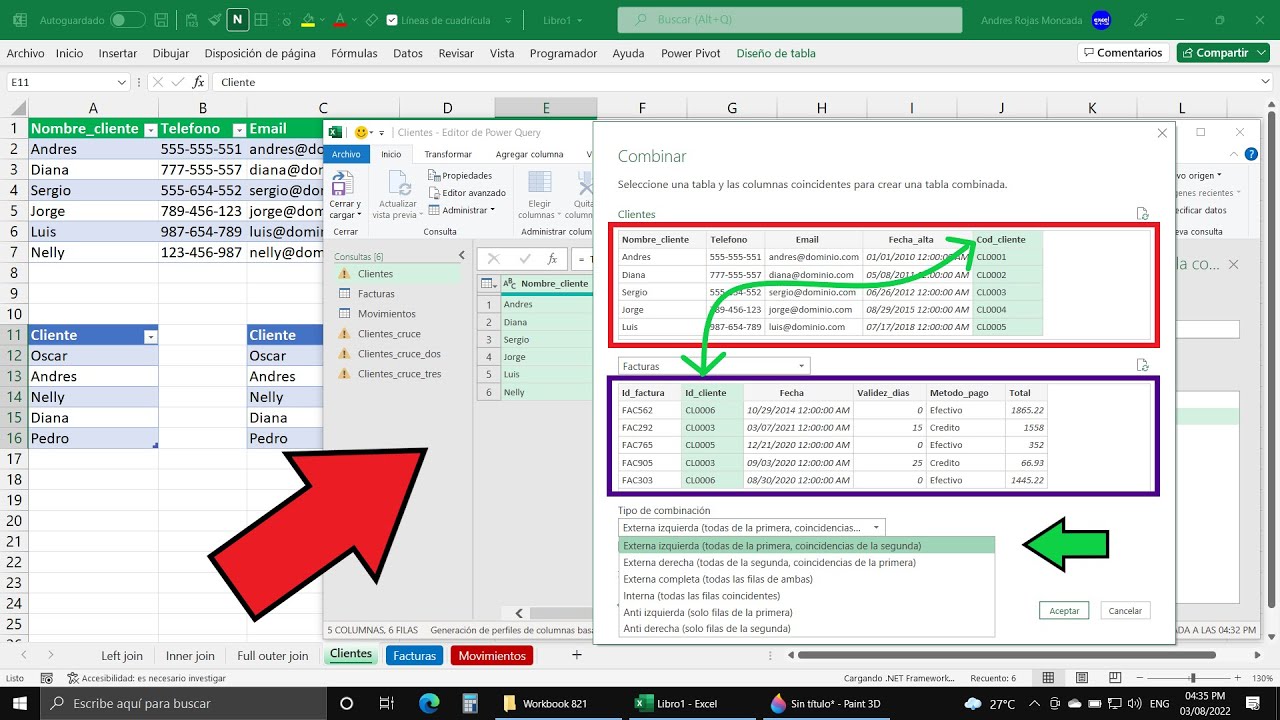Select the Facturas query
The image size is (1280, 720).
[x=376, y=294]
